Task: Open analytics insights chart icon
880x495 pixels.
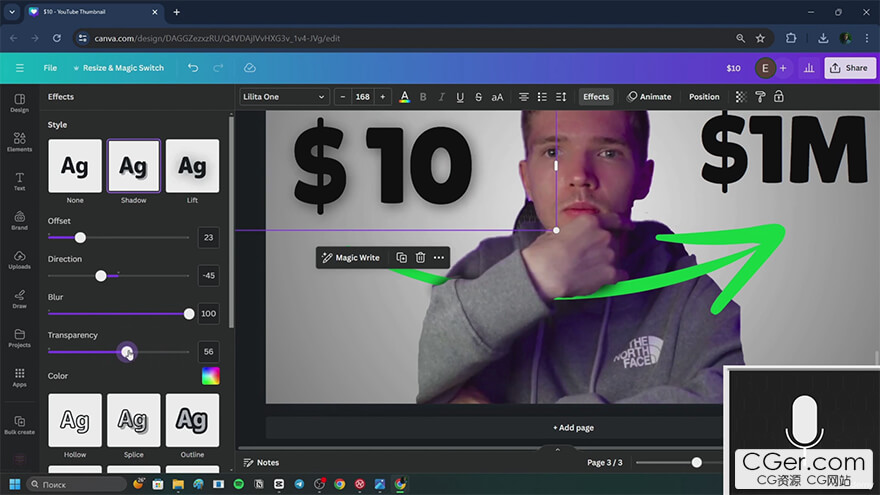Action: 809,68
